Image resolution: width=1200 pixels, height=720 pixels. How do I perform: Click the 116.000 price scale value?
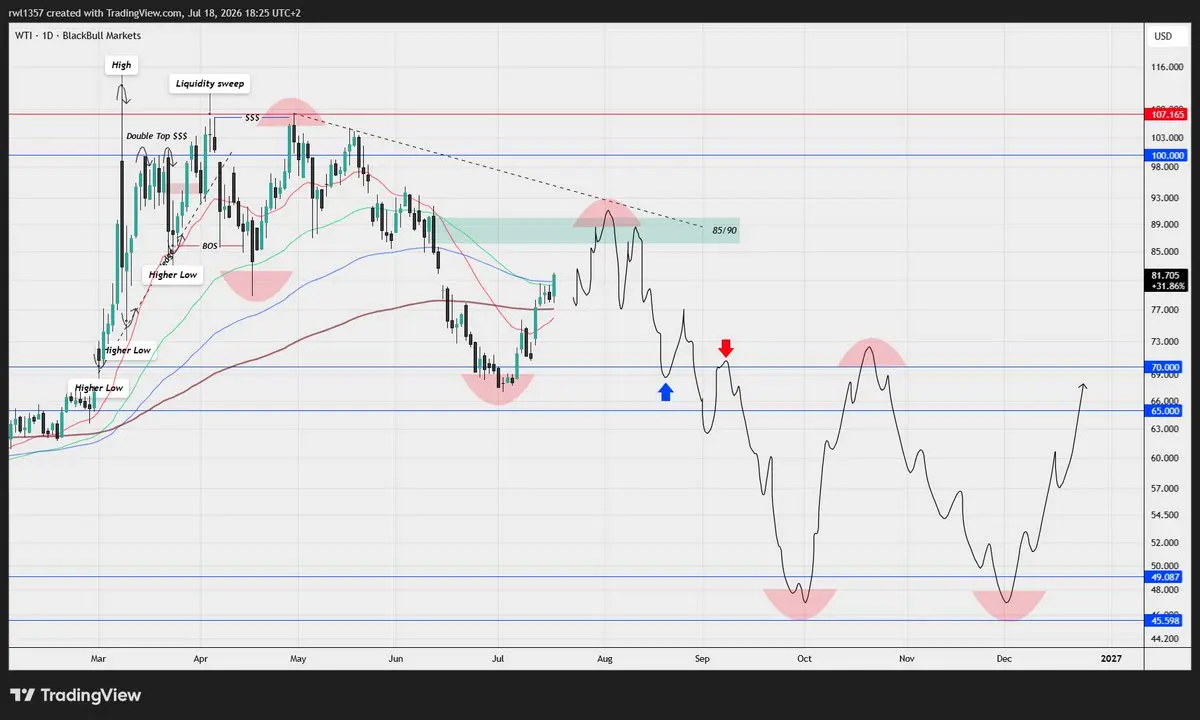click(1167, 67)
